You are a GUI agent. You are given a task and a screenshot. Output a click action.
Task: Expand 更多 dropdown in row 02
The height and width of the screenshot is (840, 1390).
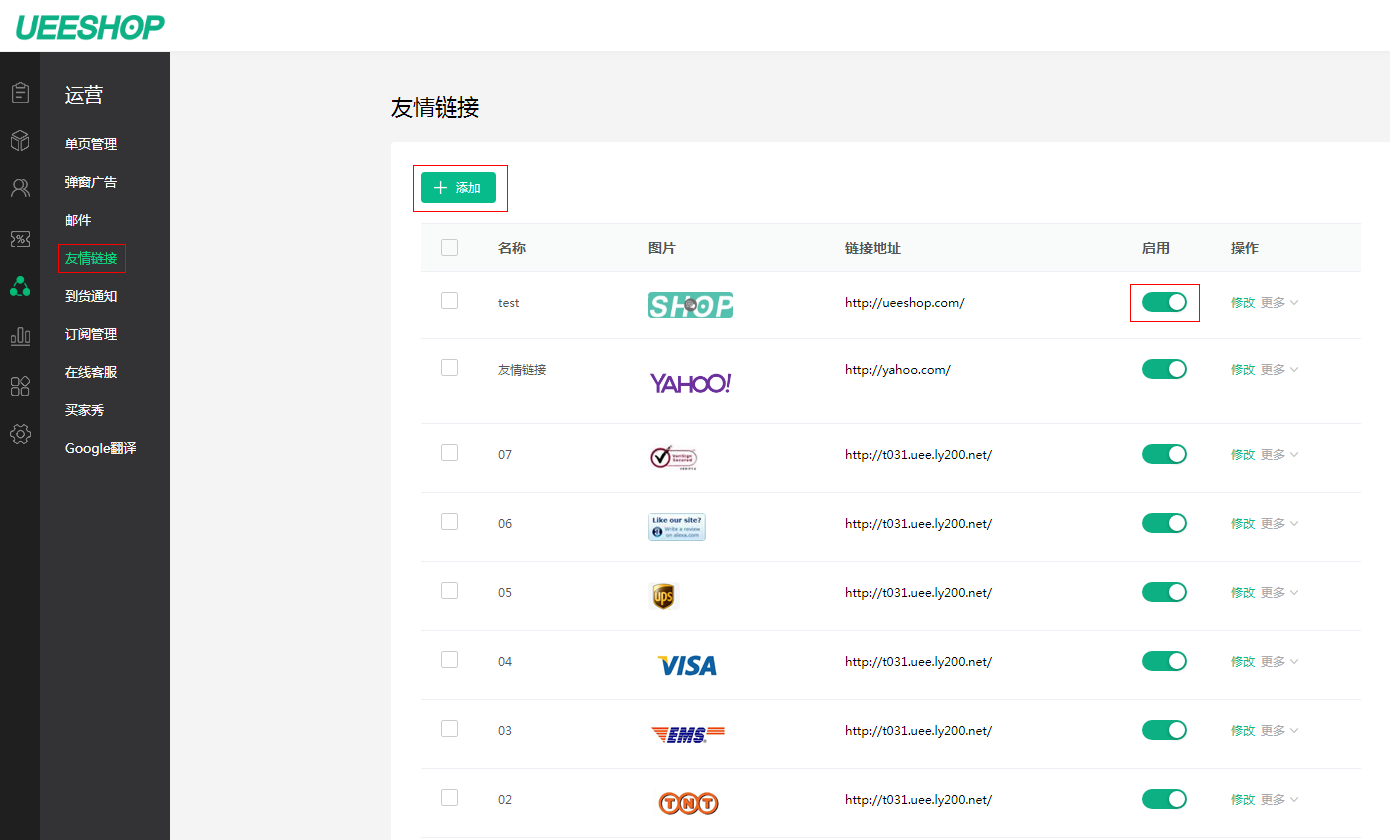tap(1279, 799)
